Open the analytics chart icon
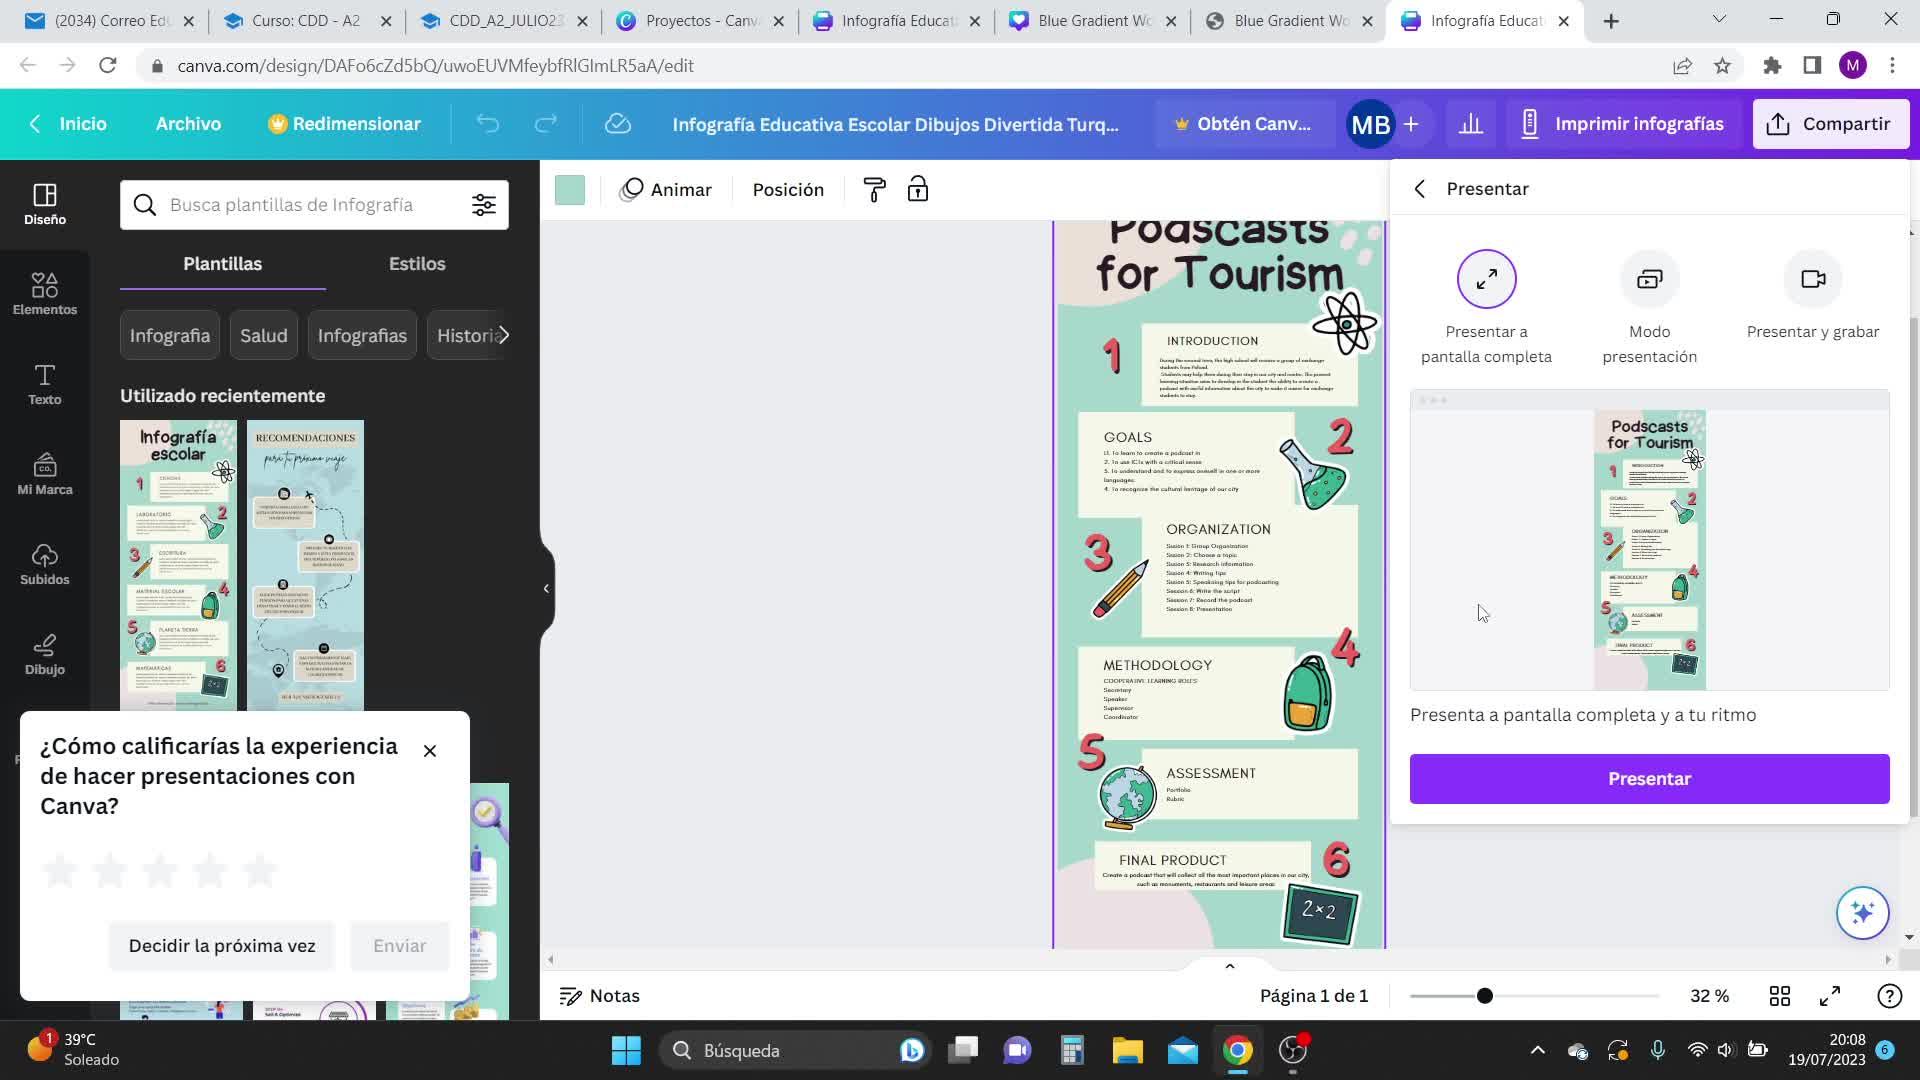This screenshot has height=1080, width=1920. 1470,124
